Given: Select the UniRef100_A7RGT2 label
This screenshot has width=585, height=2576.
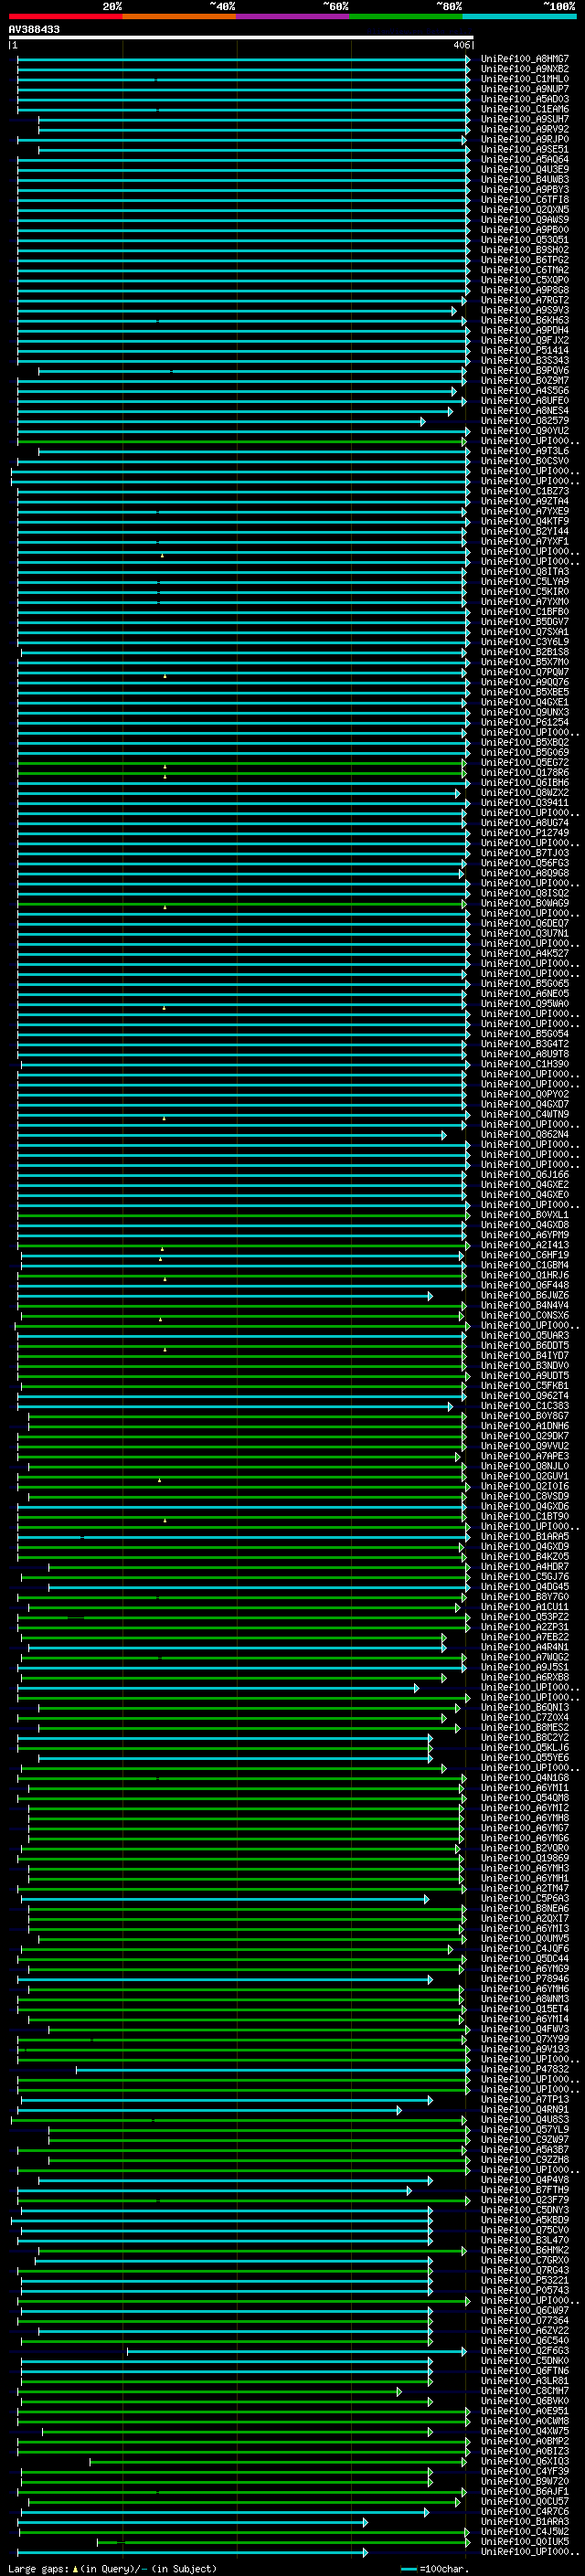Looking at the screenshot, I should click(x=525, y=300).
